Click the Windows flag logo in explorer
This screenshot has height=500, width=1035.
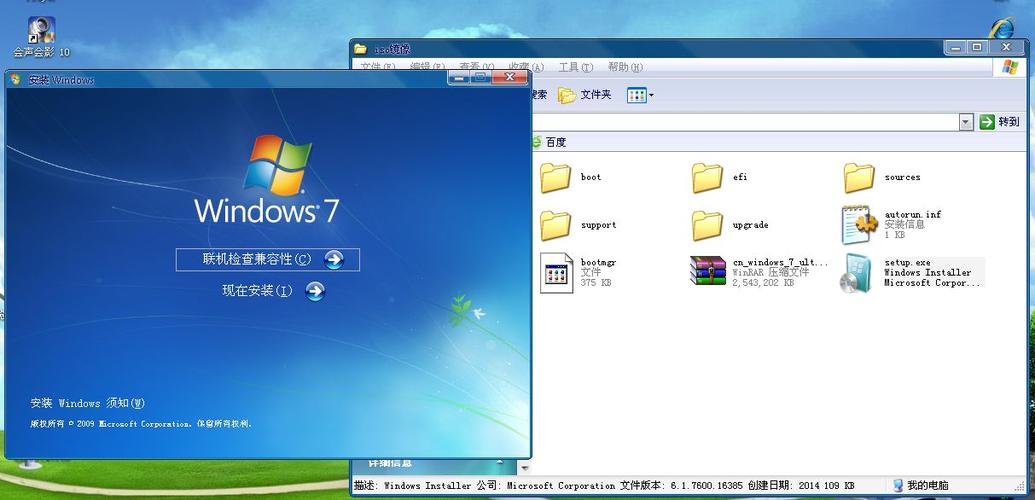pyautogui.click(x=1010, y=67)
